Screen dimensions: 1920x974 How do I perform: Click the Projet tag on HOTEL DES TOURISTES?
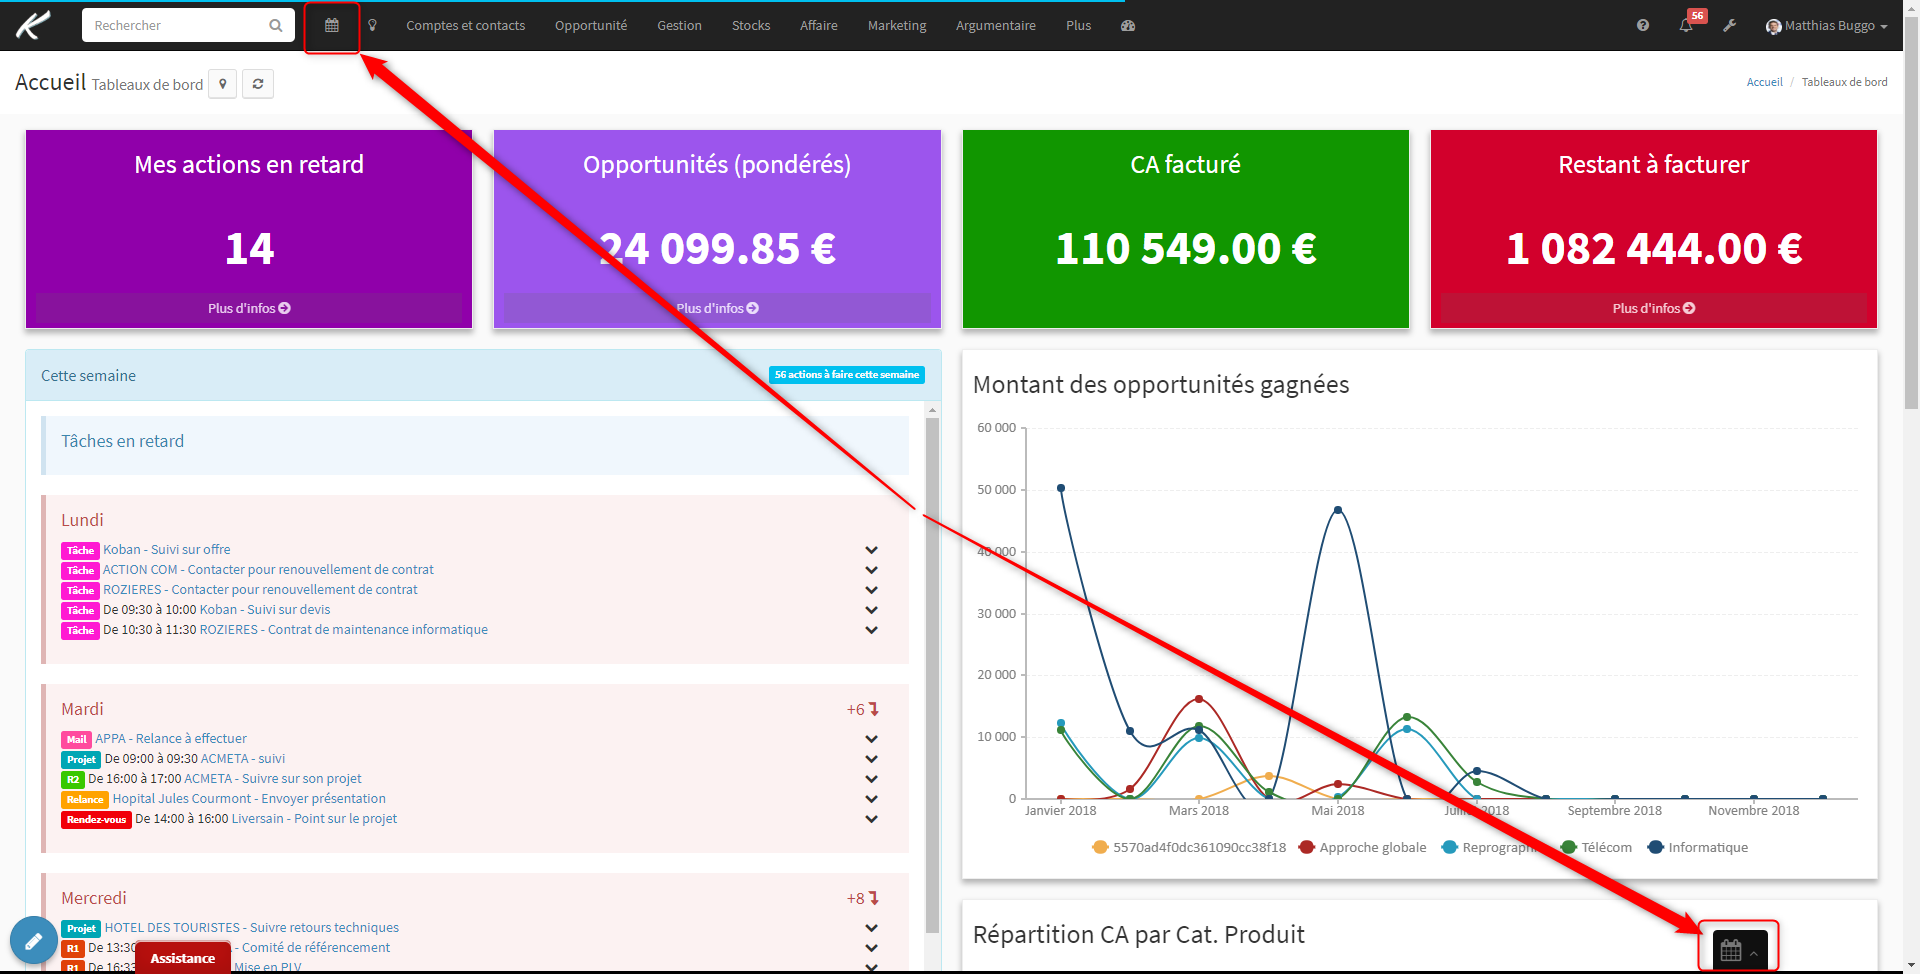tap(81, 928)
